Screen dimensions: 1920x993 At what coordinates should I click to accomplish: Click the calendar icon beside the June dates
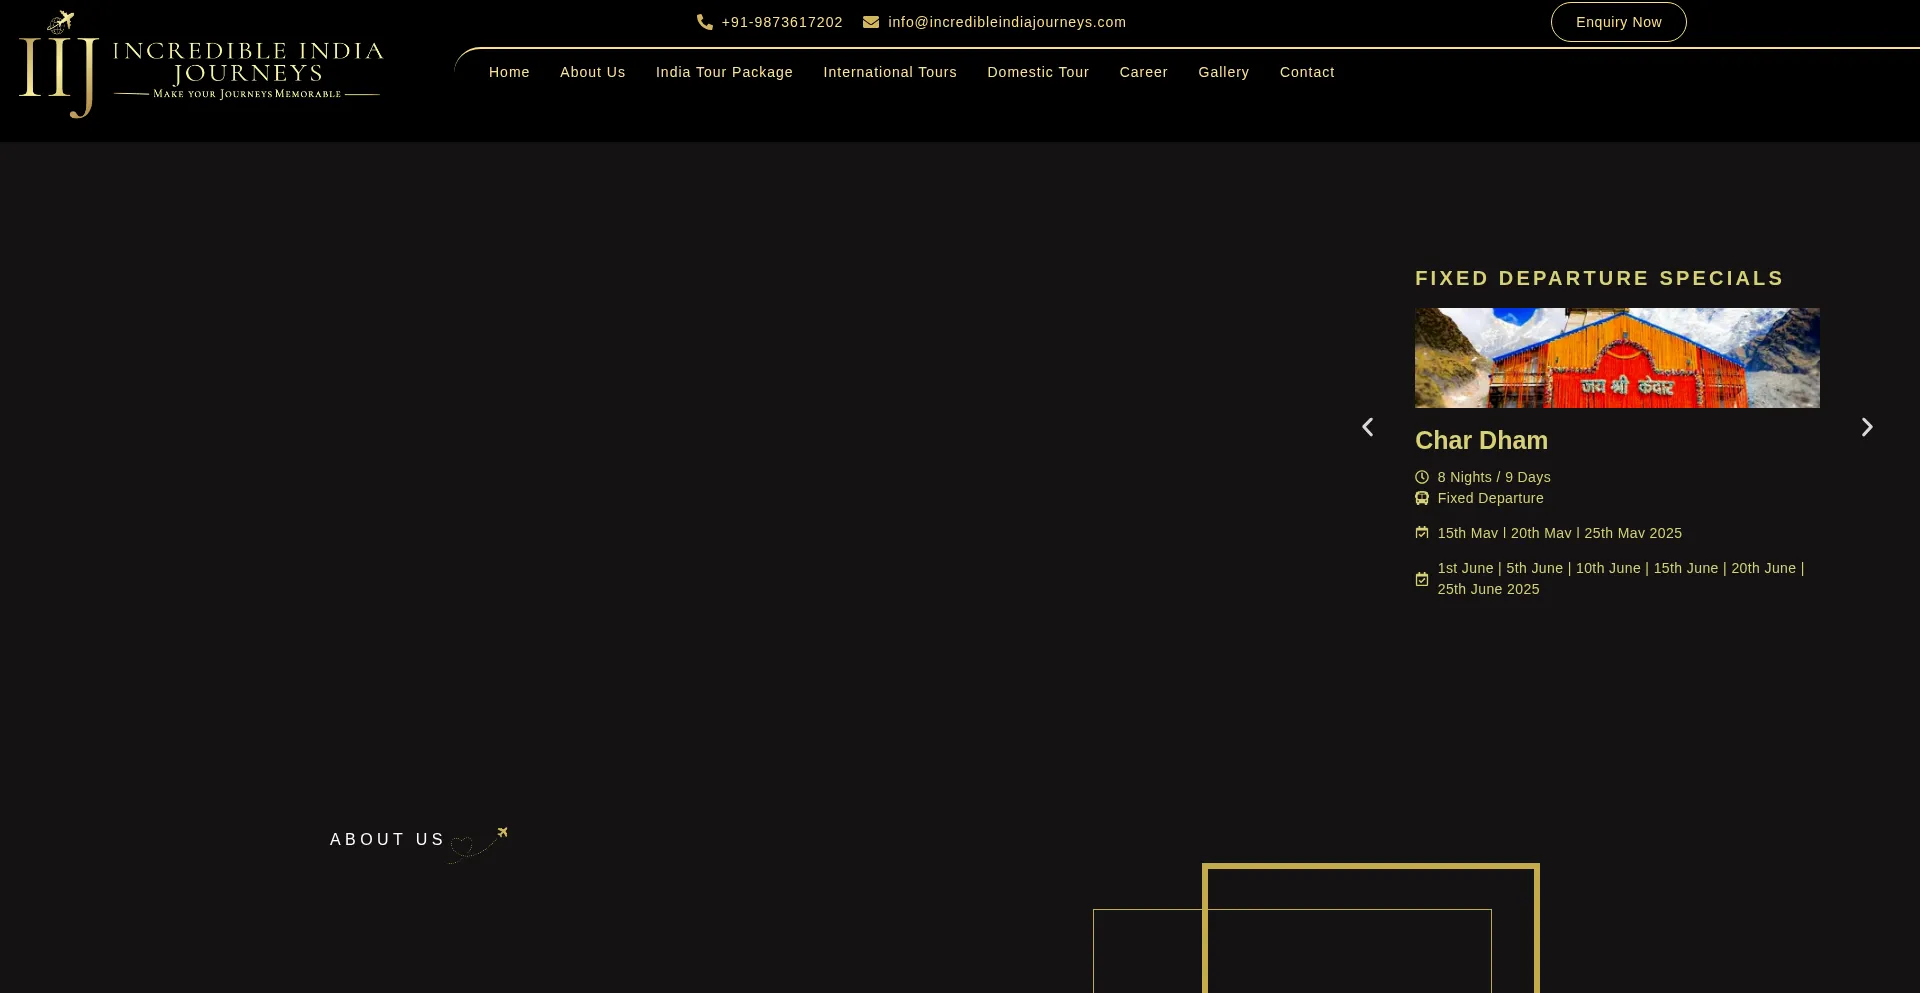tap(1422, 579)
